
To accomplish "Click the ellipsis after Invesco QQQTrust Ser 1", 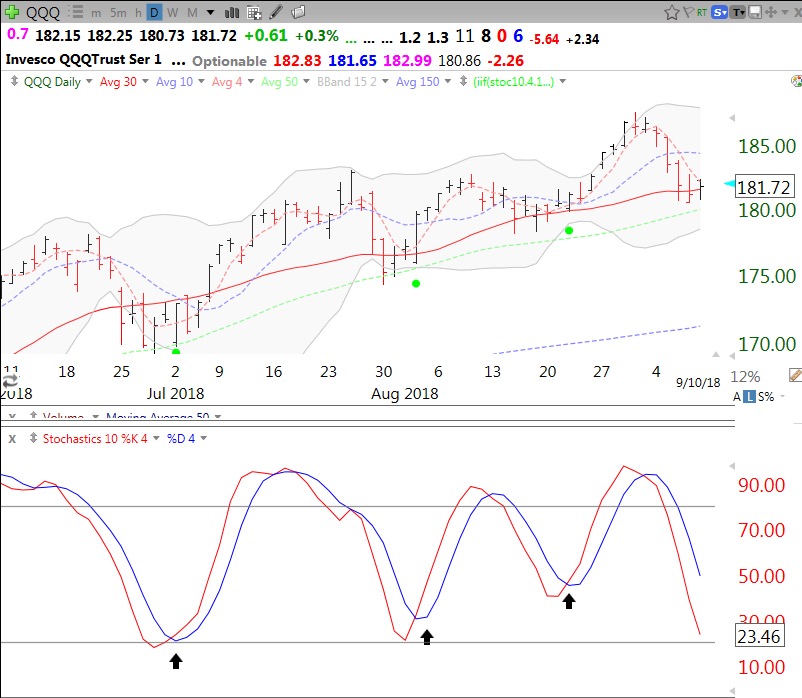I will click(x=178, y=62).
